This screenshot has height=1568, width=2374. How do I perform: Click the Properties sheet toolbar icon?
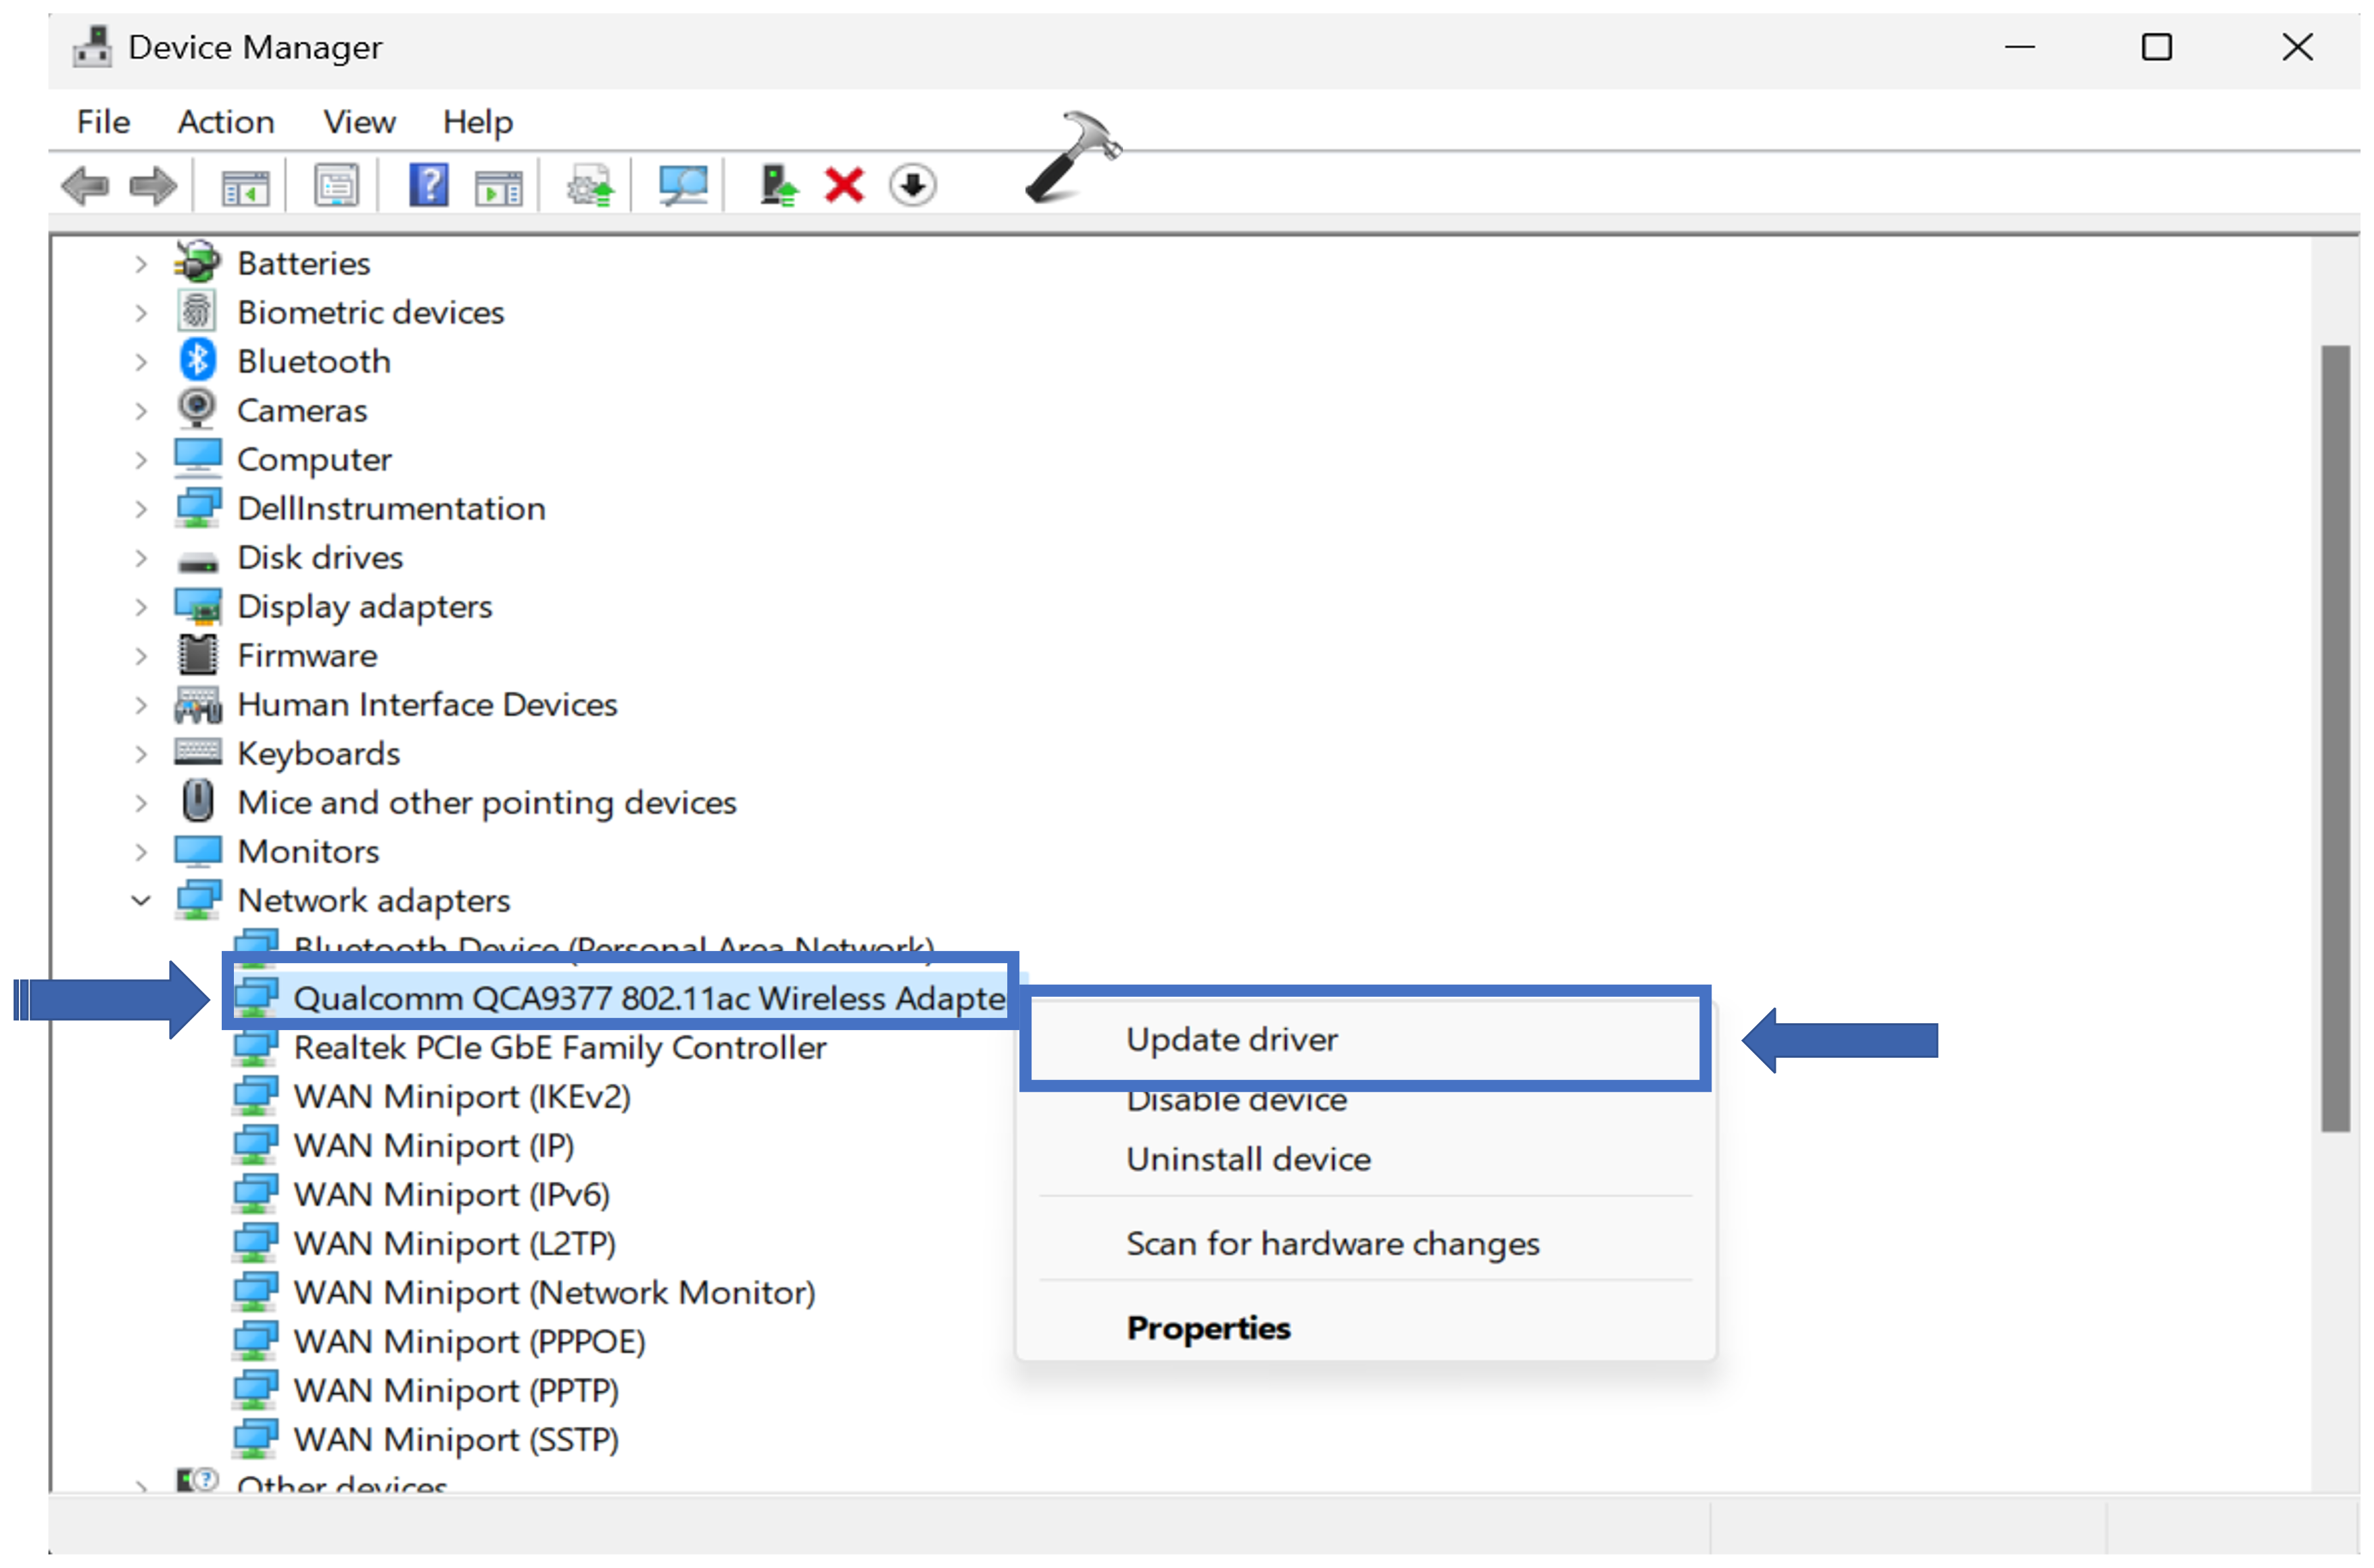pos(337,186)
